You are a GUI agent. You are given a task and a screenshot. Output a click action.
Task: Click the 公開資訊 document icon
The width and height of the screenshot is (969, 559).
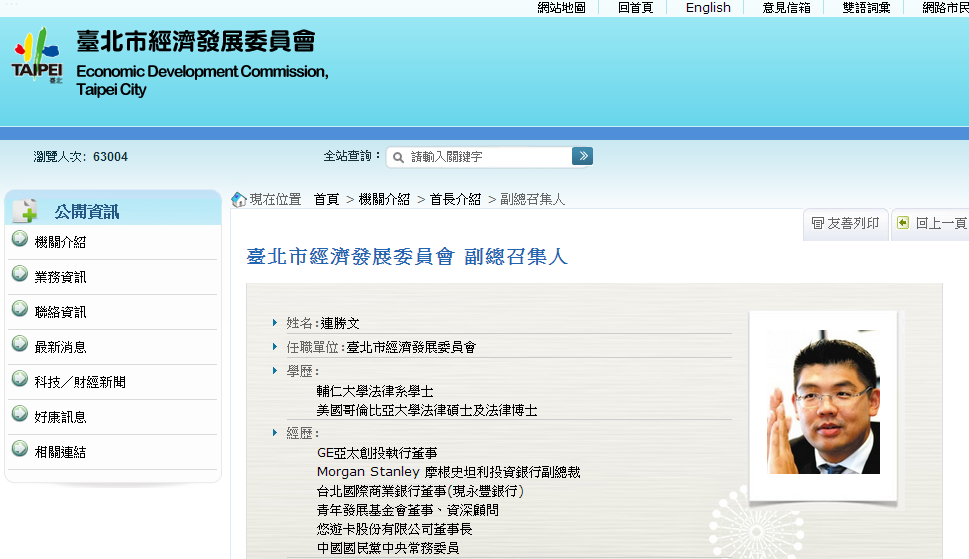click(25, 211)
